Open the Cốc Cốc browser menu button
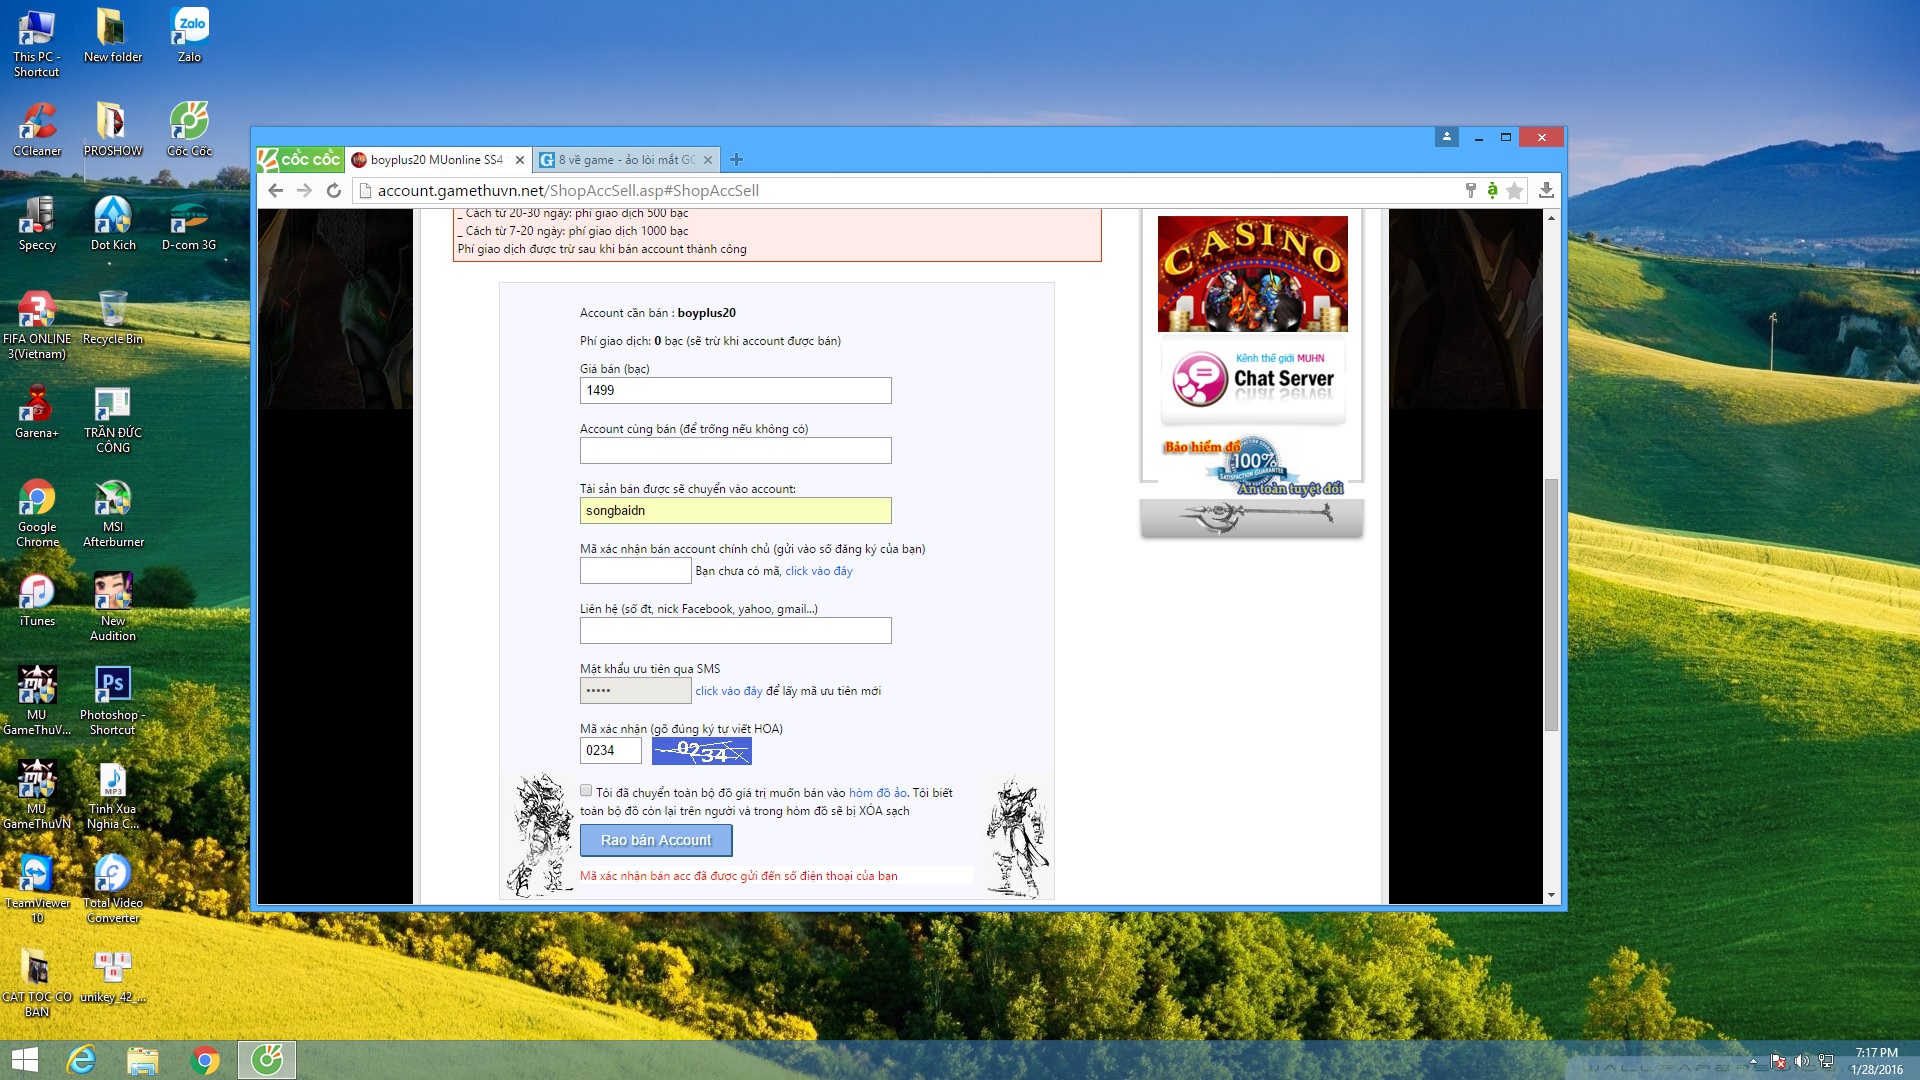The image size is (1920, 1080). click(x=300, y=159)
